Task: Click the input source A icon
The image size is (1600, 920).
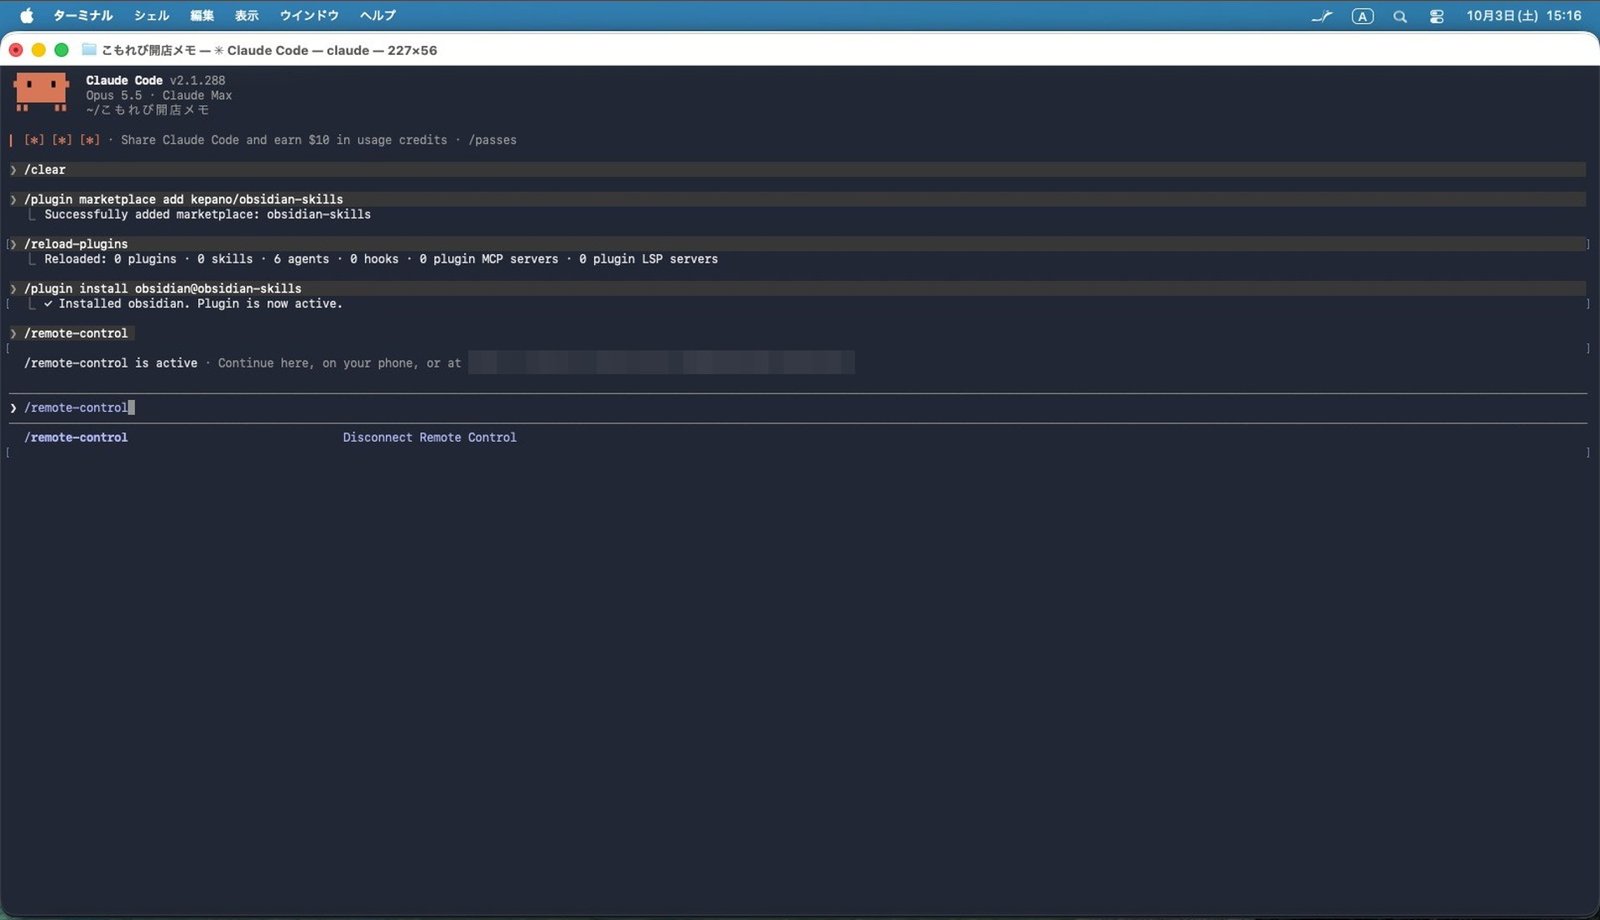Action: coord(1362,16)
